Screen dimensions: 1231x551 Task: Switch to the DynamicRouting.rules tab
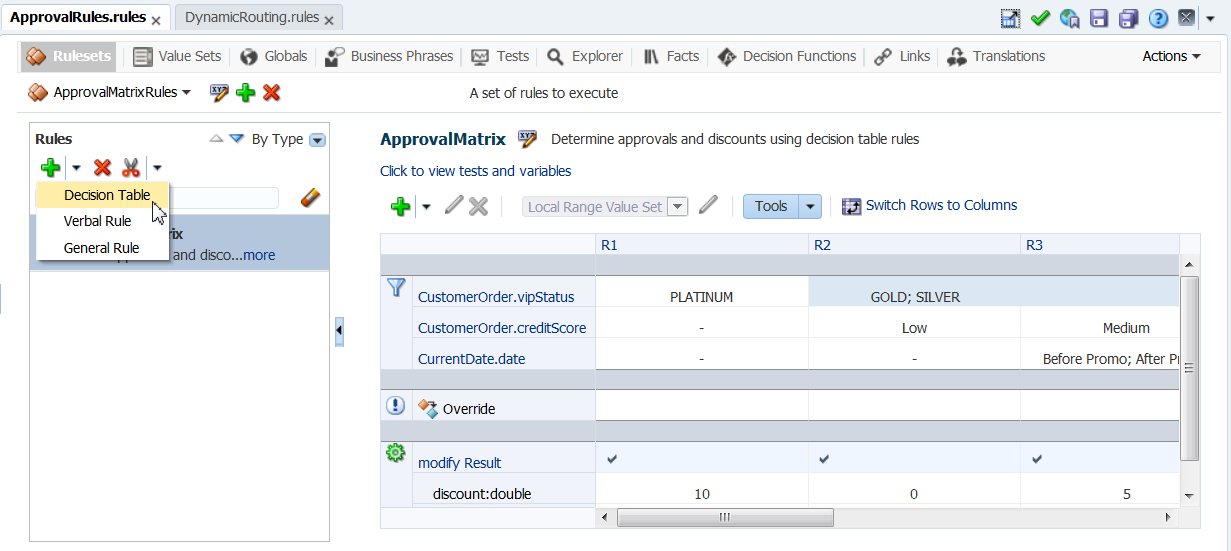pyautogui.click(x=251, y=18)
